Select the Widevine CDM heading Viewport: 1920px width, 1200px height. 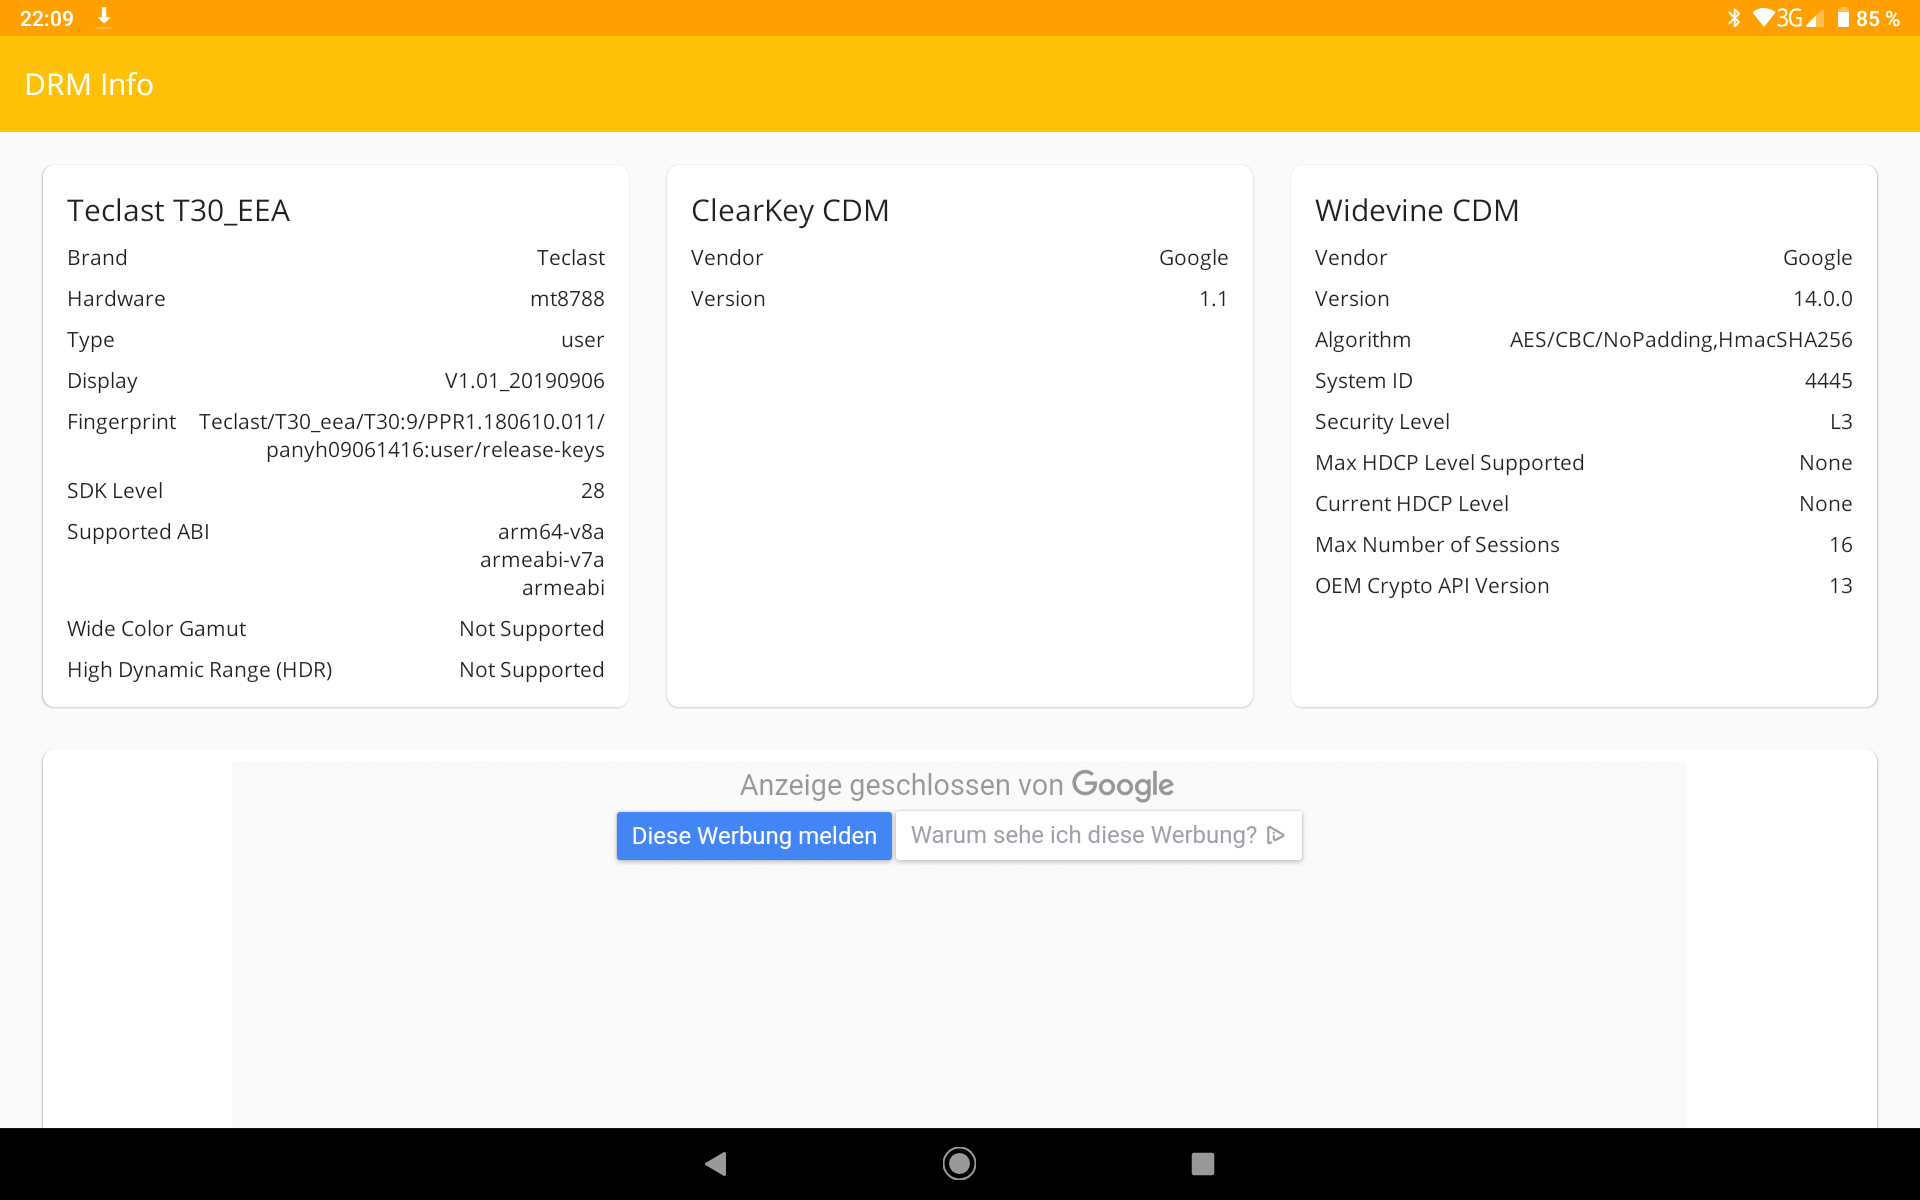click(1417, 211)
